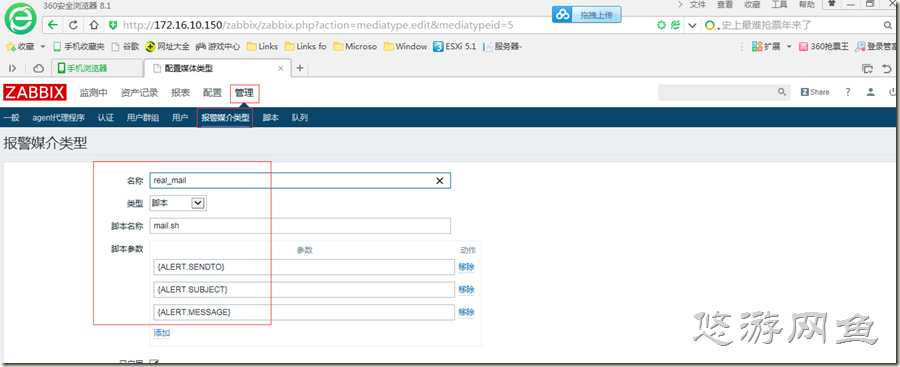Open 报表 Zabbix menu
The width and height of the screenshot is (900, 367).
point(180,92)
